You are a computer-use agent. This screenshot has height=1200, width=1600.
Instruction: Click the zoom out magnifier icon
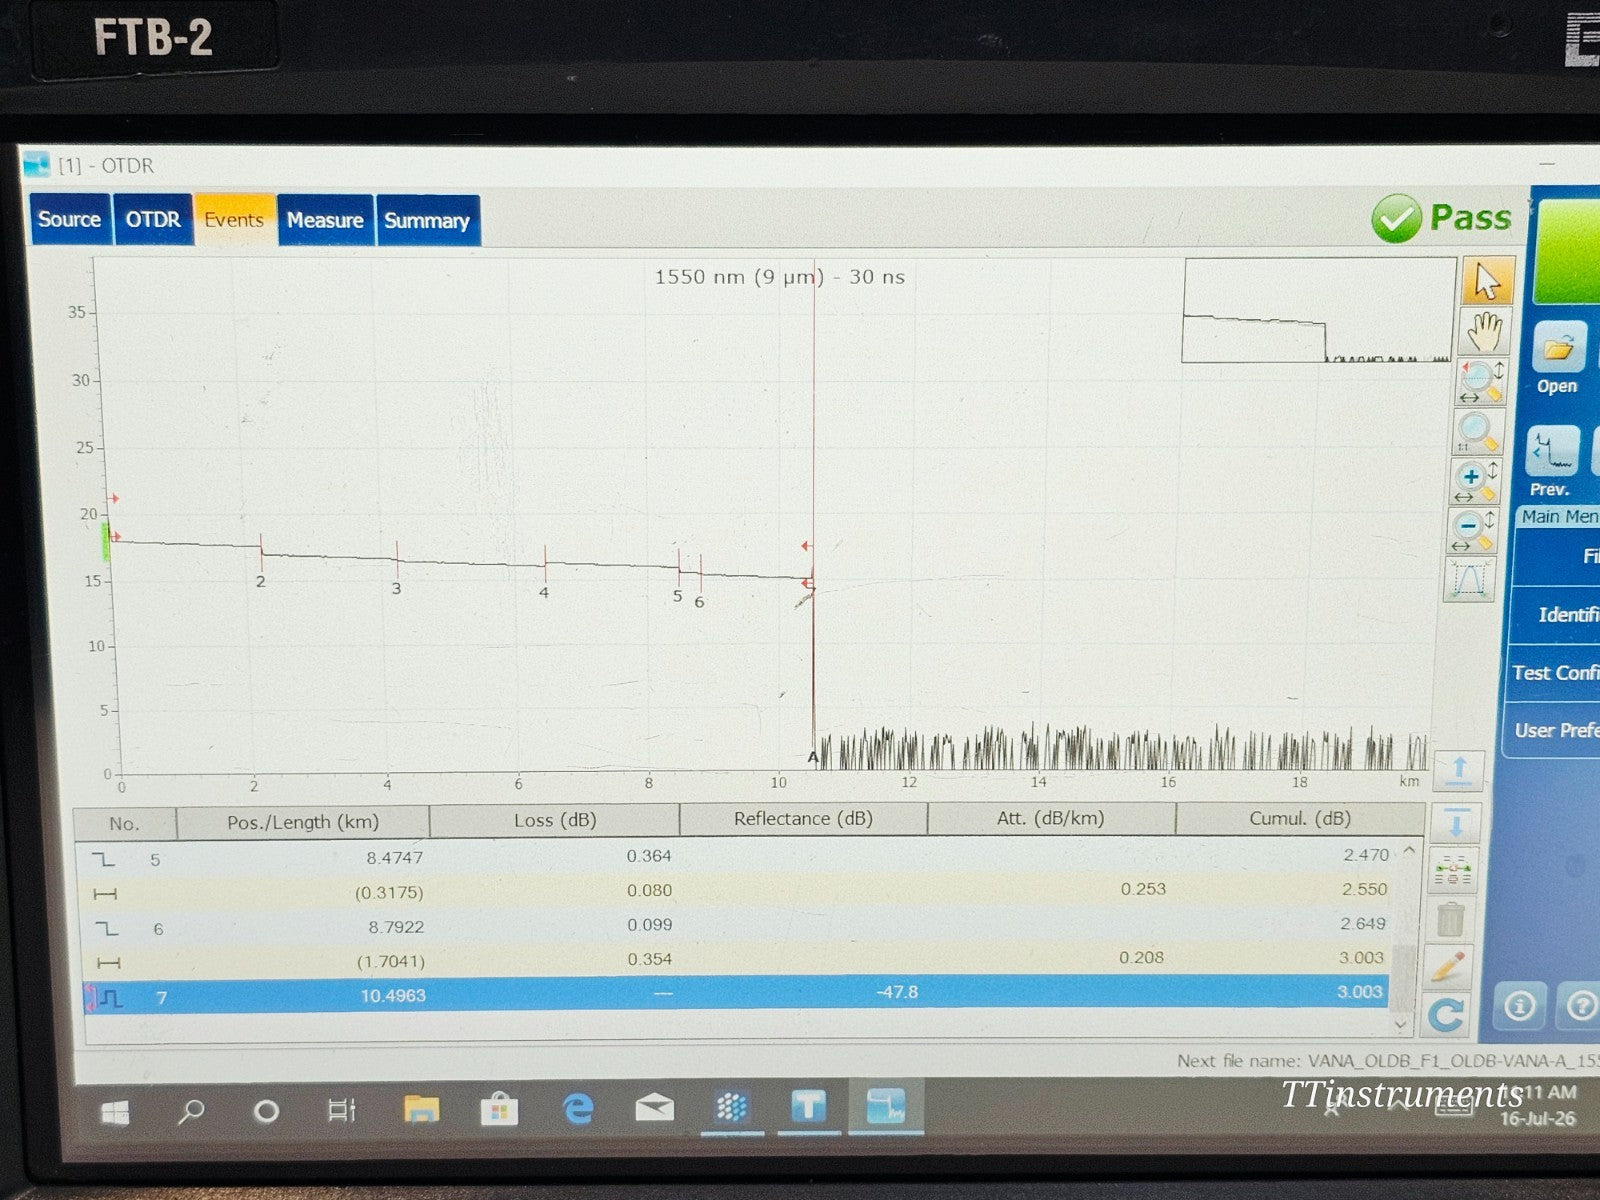(1472, 529)
